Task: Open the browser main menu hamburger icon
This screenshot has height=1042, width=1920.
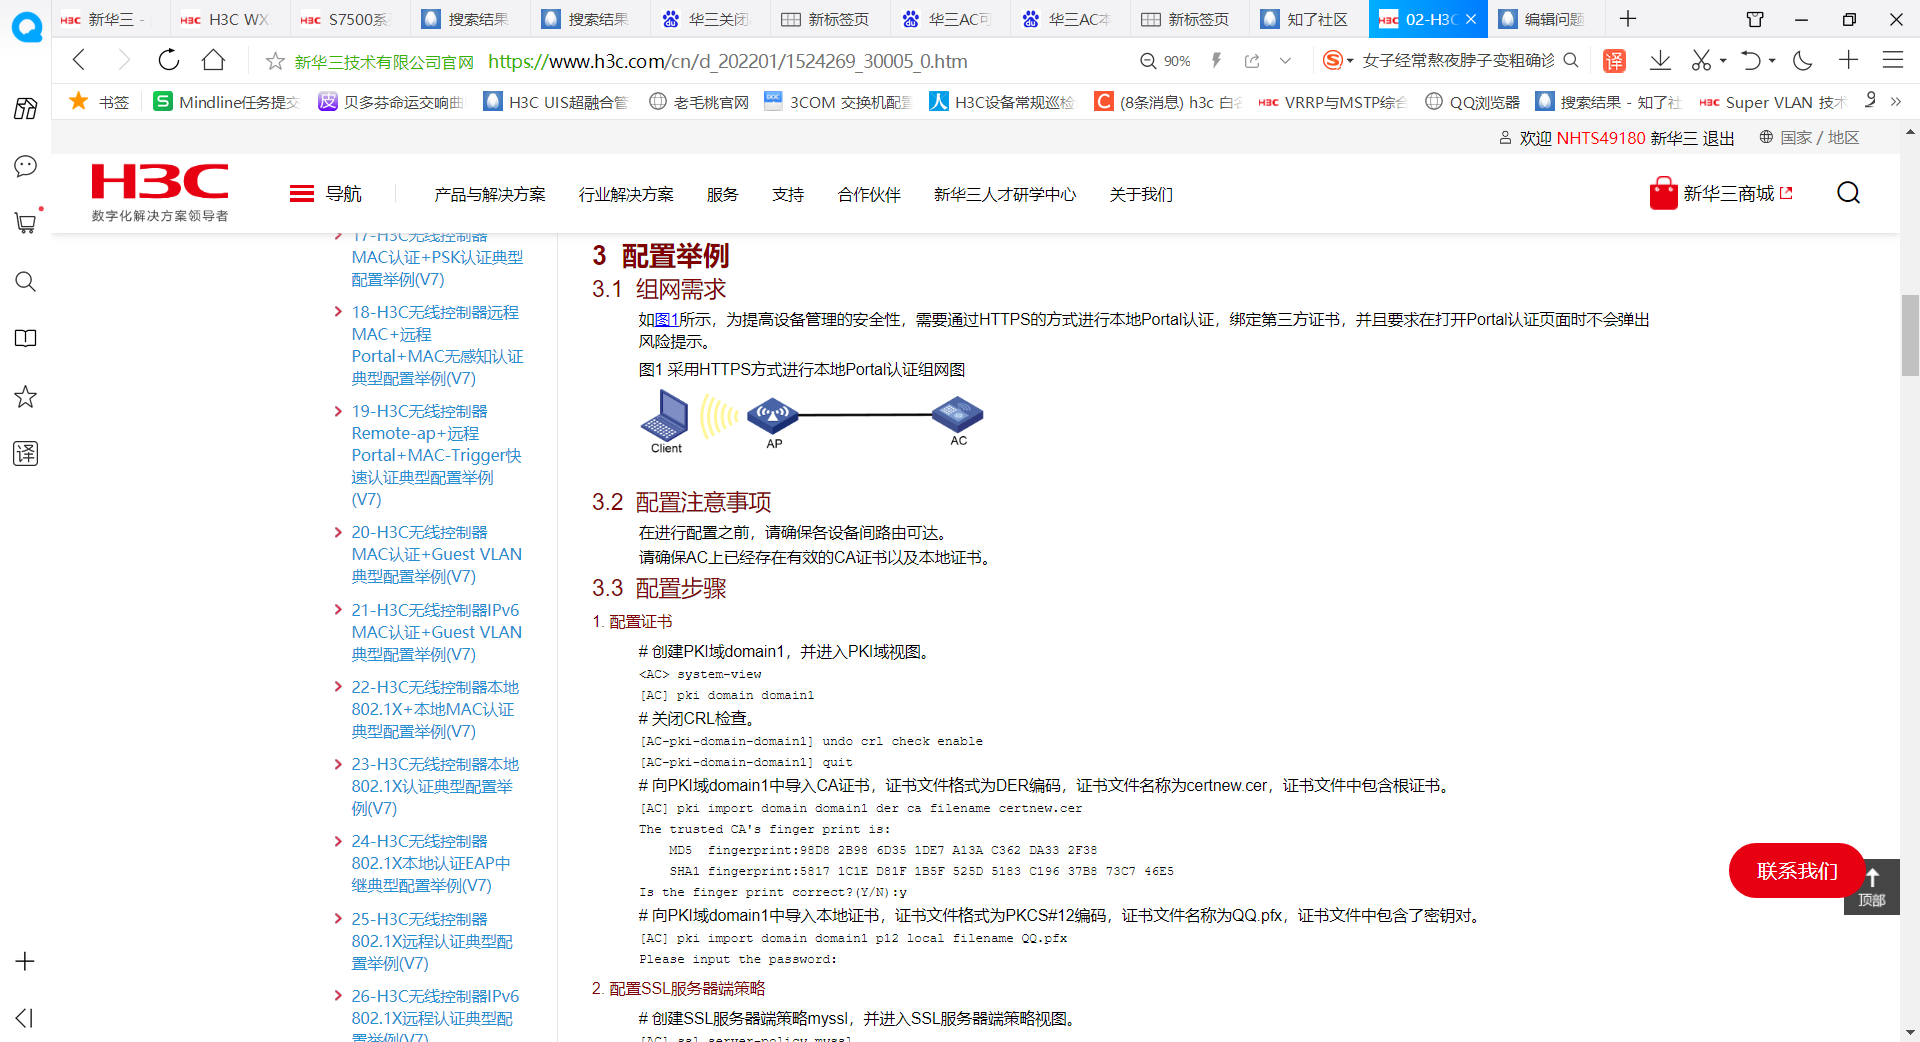Action: (1893, 60)
